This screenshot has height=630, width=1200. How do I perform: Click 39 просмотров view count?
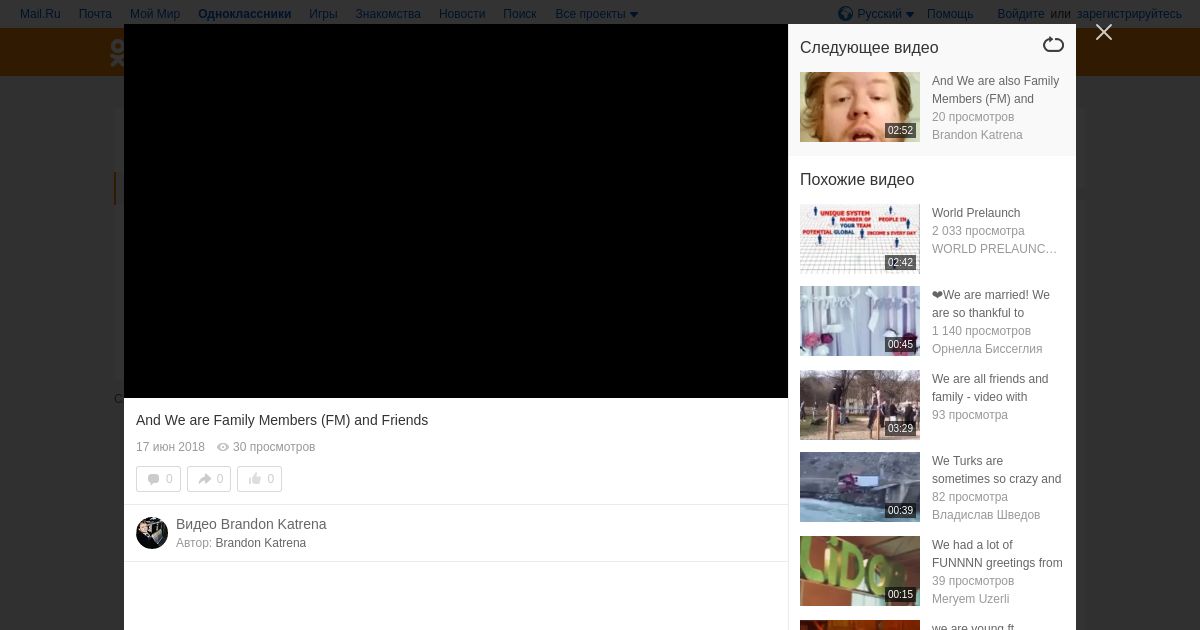(x=973, y=581)
